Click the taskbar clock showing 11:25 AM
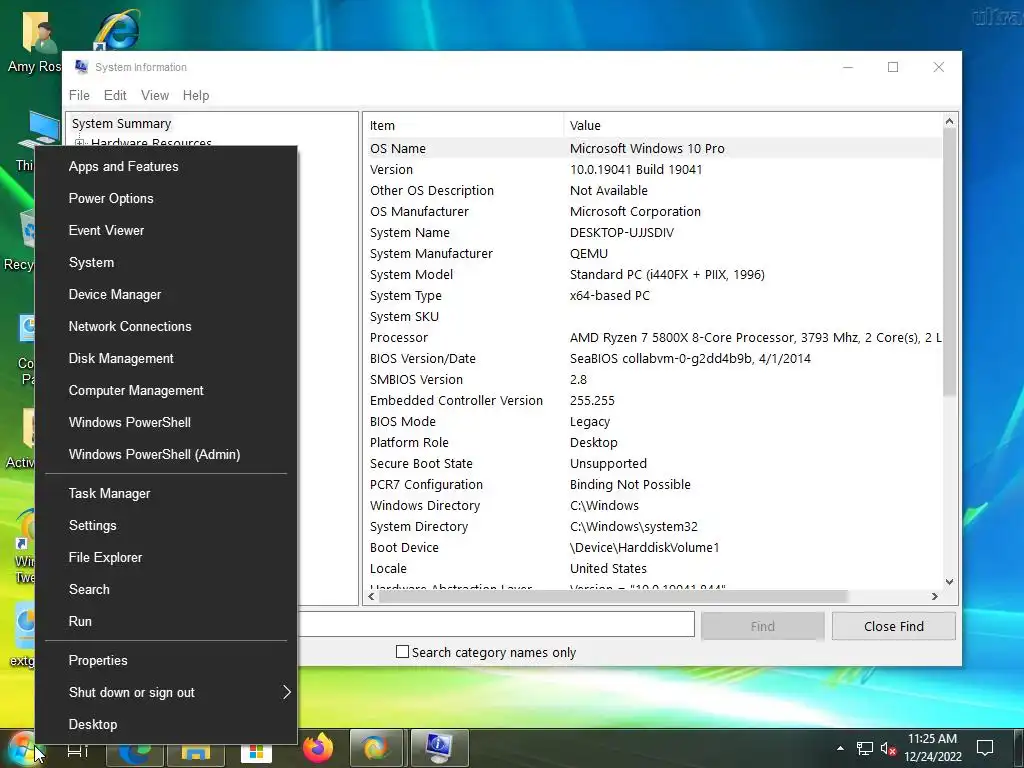Viewport: 1024px width, 768px height. coord(932,748)
